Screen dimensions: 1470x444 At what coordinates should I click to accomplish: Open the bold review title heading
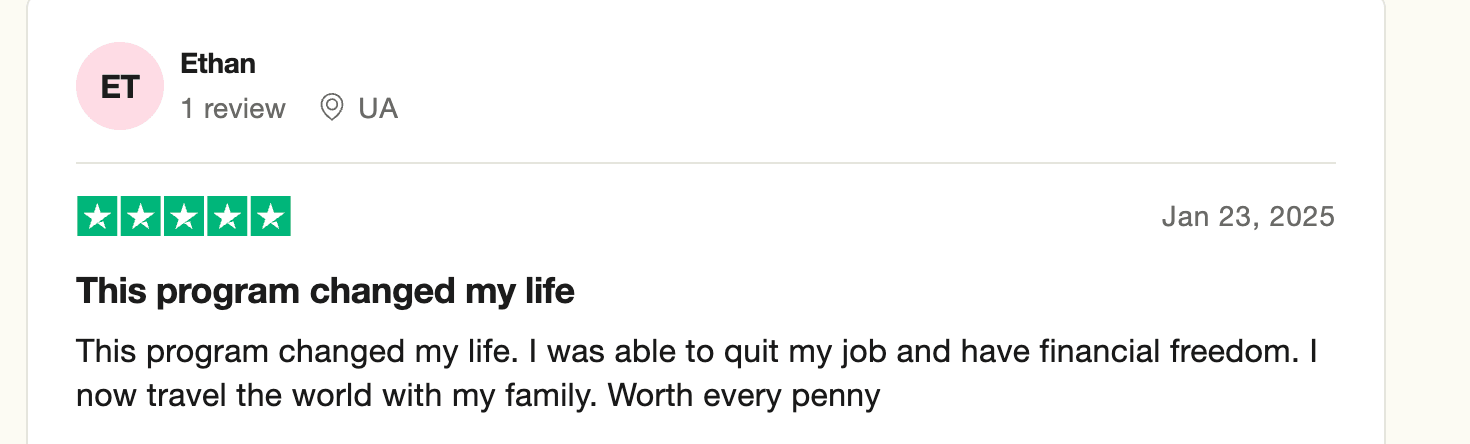click(x=325, y=291)
